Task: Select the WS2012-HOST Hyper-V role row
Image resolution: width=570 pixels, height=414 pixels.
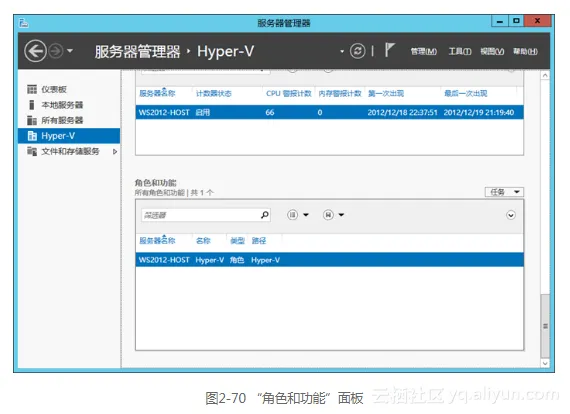Action: (x=329, y=260)
